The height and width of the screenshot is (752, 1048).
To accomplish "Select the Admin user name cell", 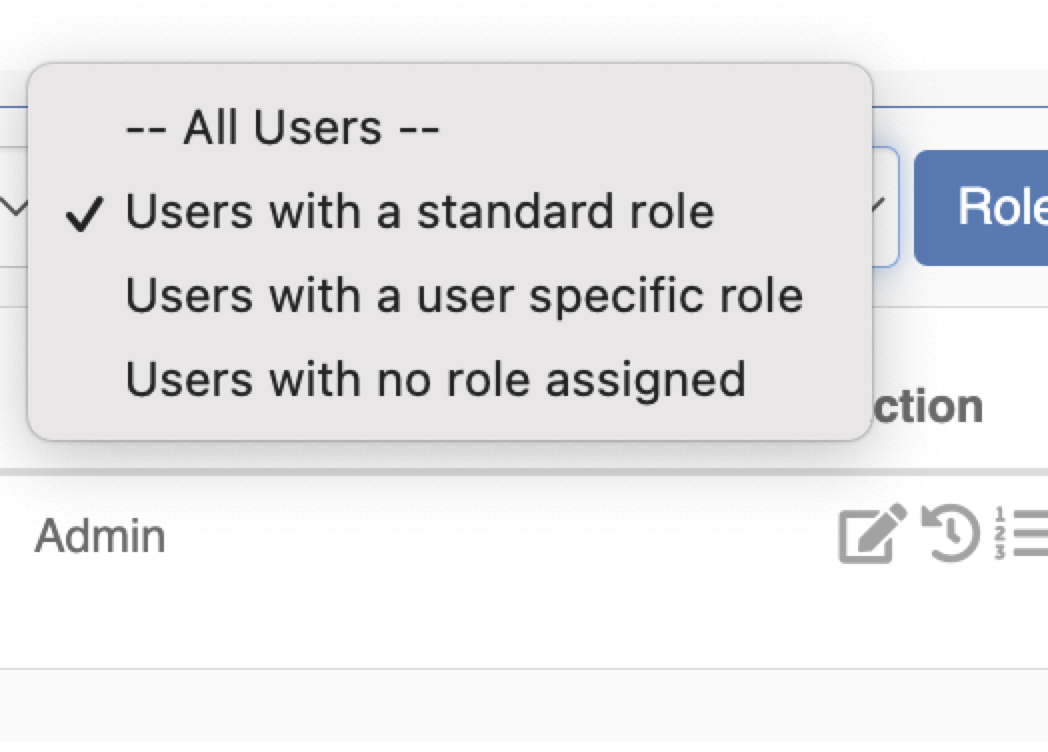I will click(x=100, y=537).
